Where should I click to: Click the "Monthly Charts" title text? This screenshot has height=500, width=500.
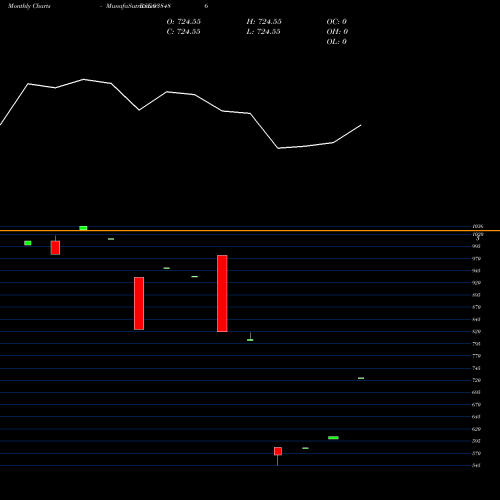(29, 6)
